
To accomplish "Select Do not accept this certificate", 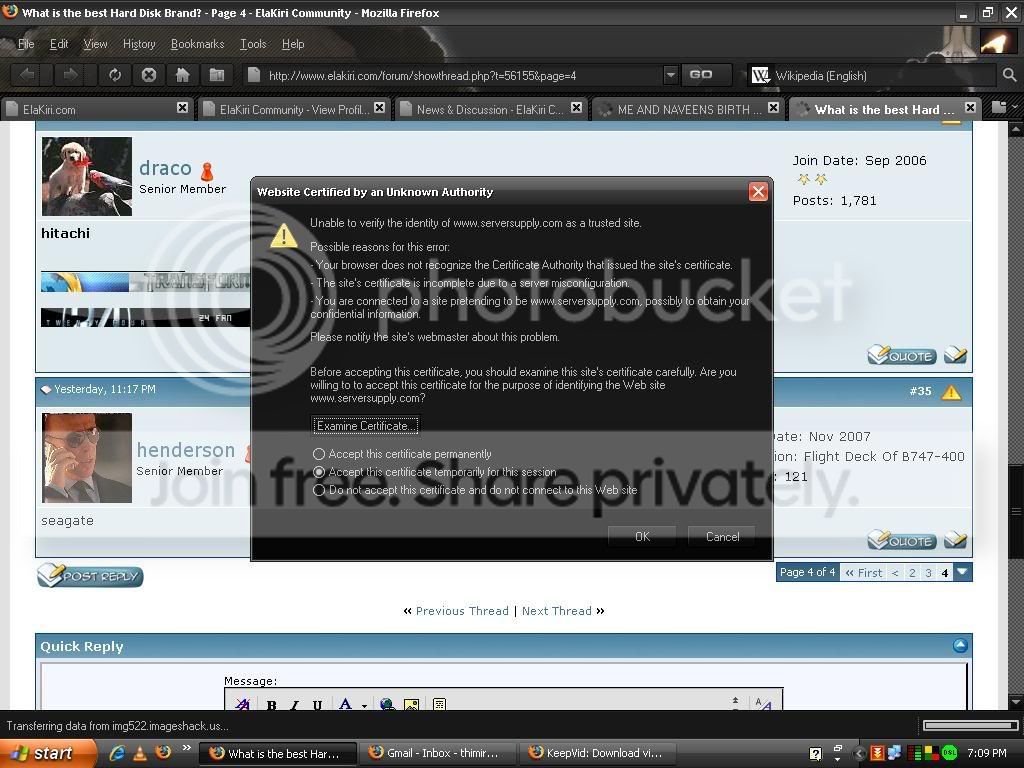I will (319, 490).
